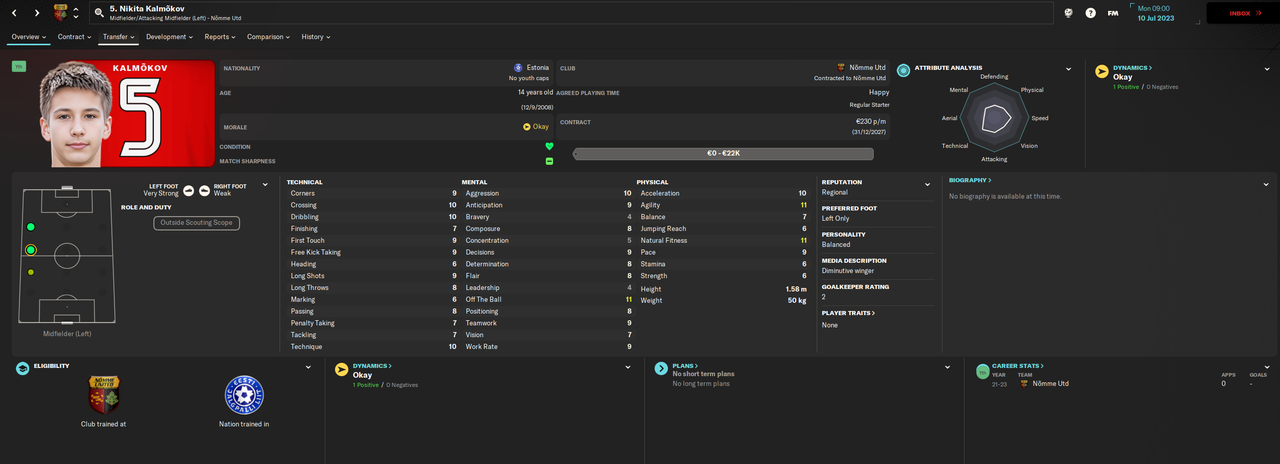Go back with the left arrow
Screen dimensions: 1280x464
tap(13, 13)
